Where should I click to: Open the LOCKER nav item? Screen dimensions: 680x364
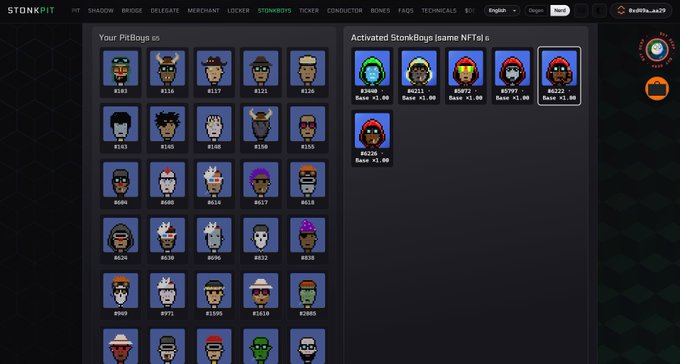pos(239,10)
